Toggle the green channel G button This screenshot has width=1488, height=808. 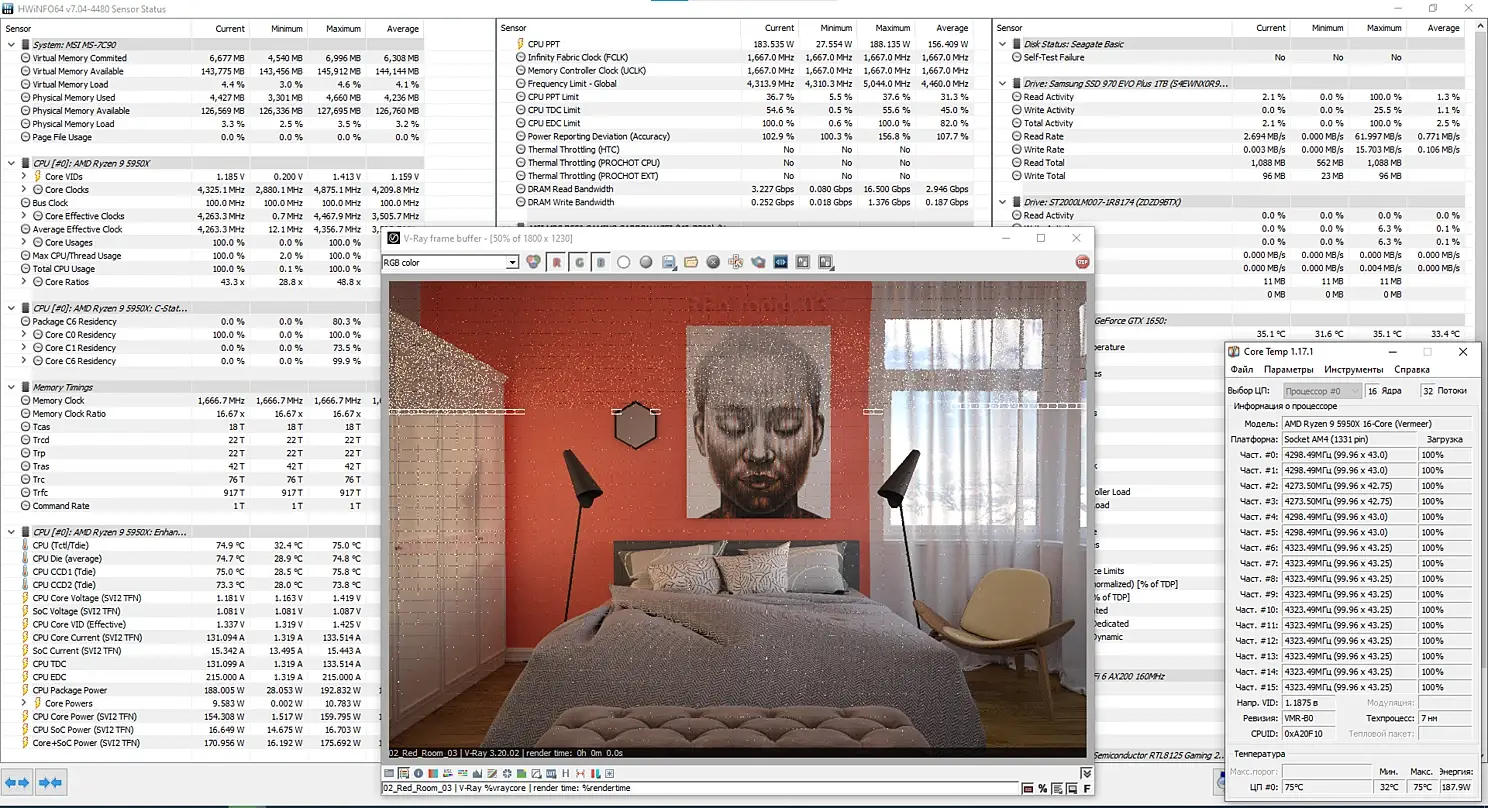[x=580, y=262]
